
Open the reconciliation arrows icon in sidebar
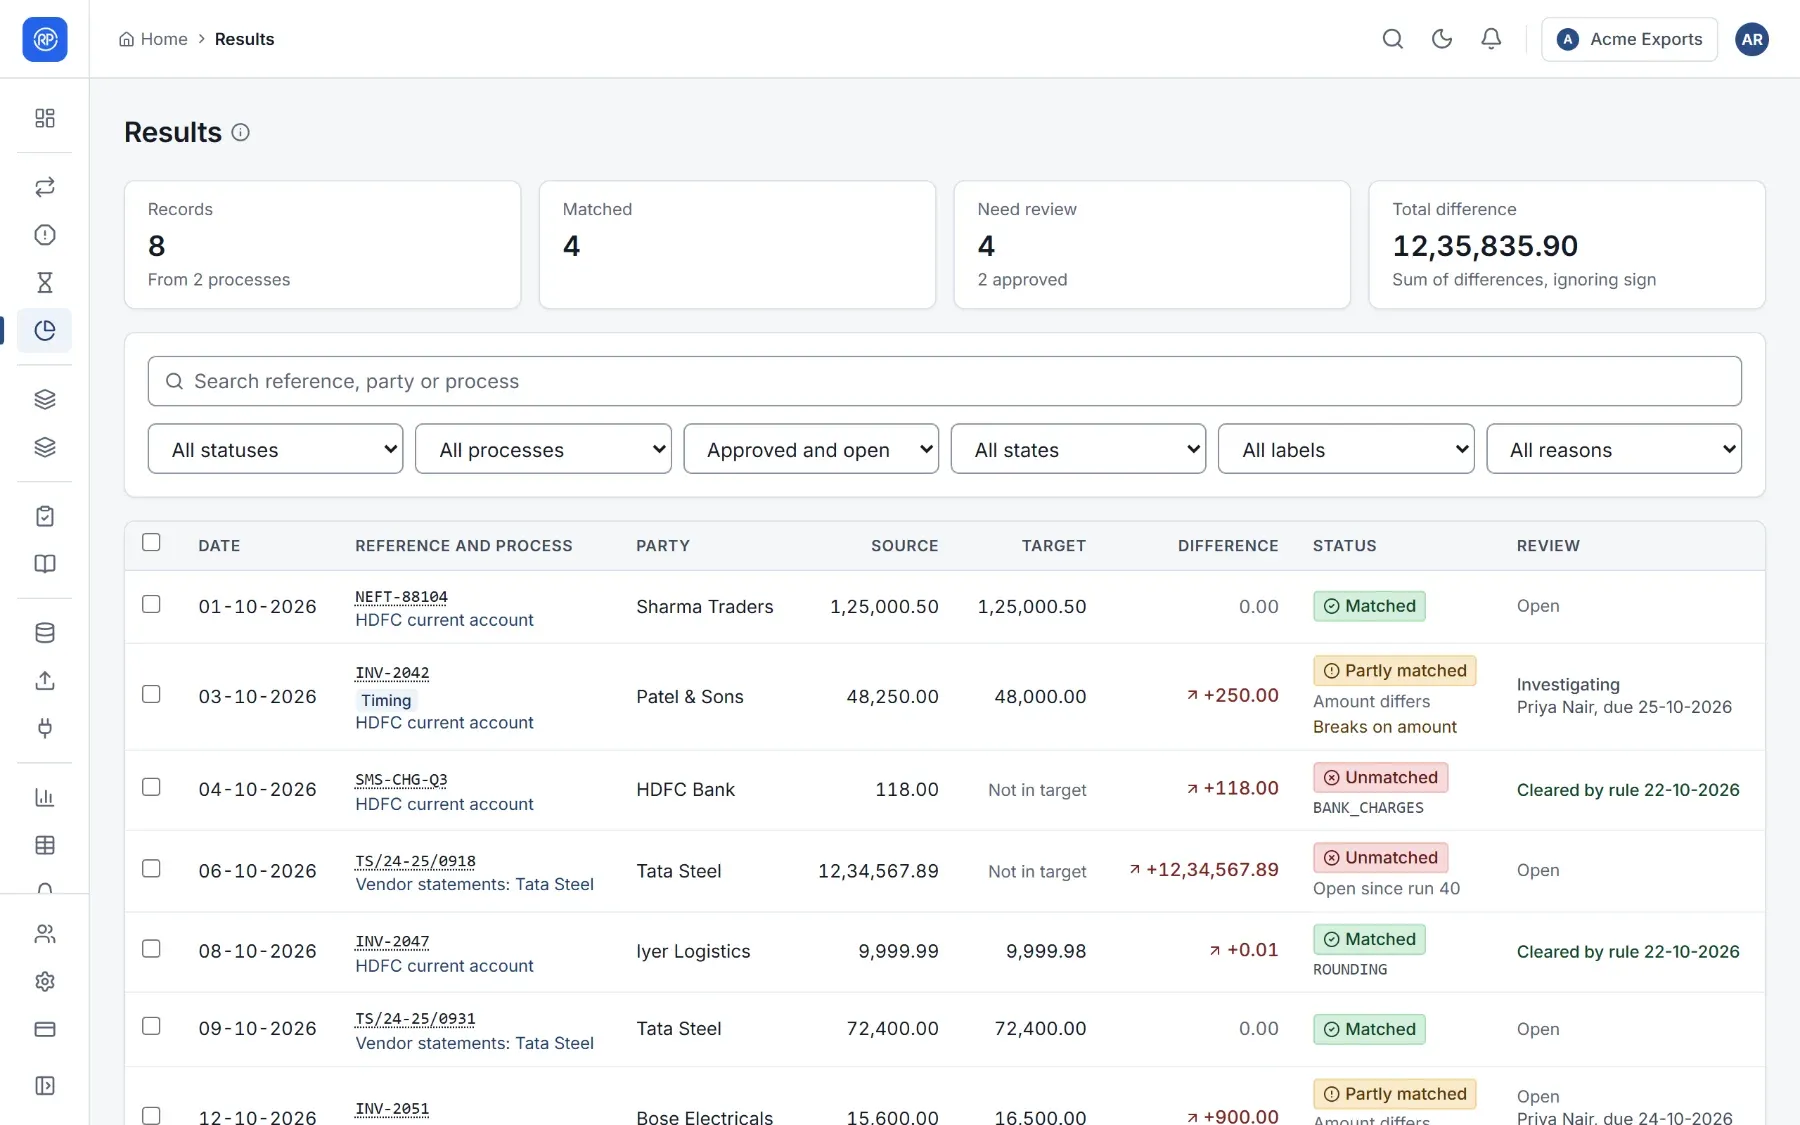coord(45,187)
